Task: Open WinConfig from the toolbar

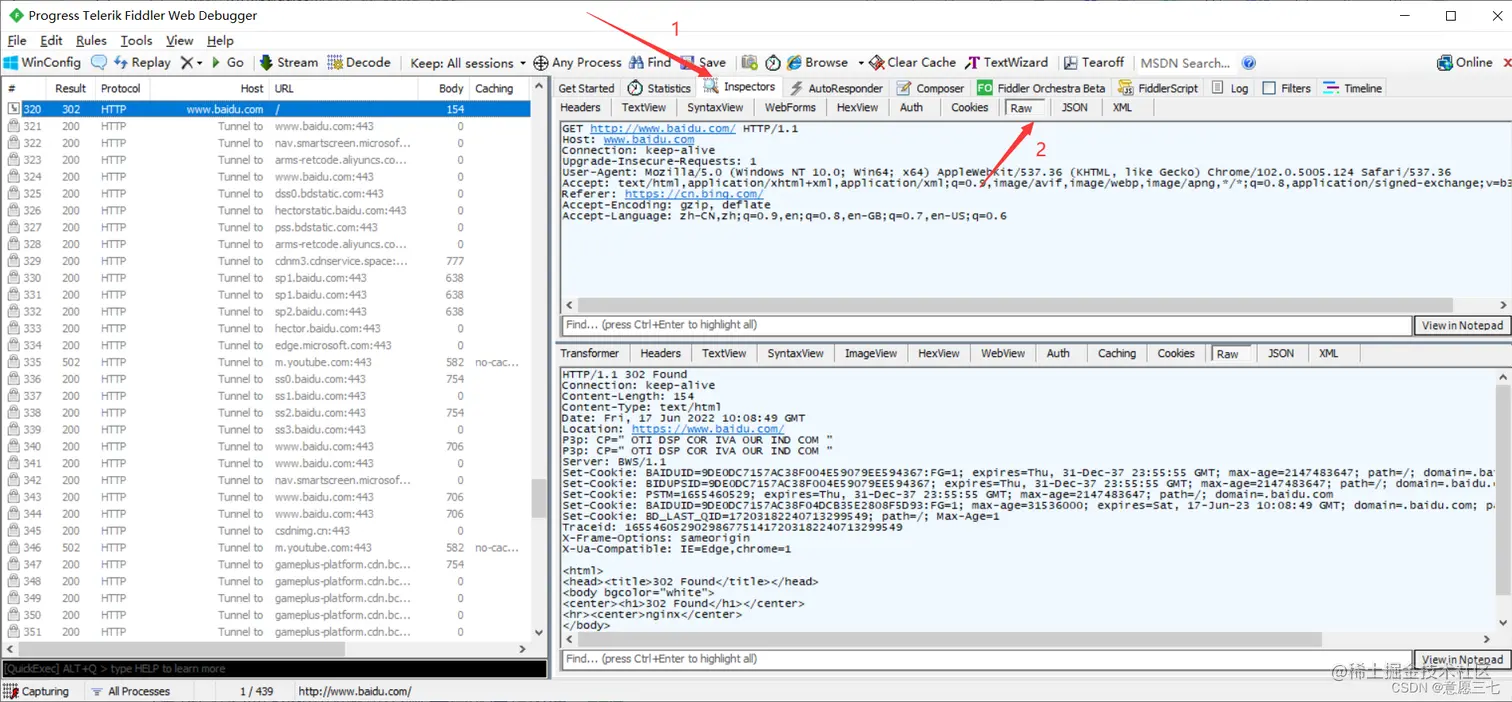Action: click(x=42, y=62)
